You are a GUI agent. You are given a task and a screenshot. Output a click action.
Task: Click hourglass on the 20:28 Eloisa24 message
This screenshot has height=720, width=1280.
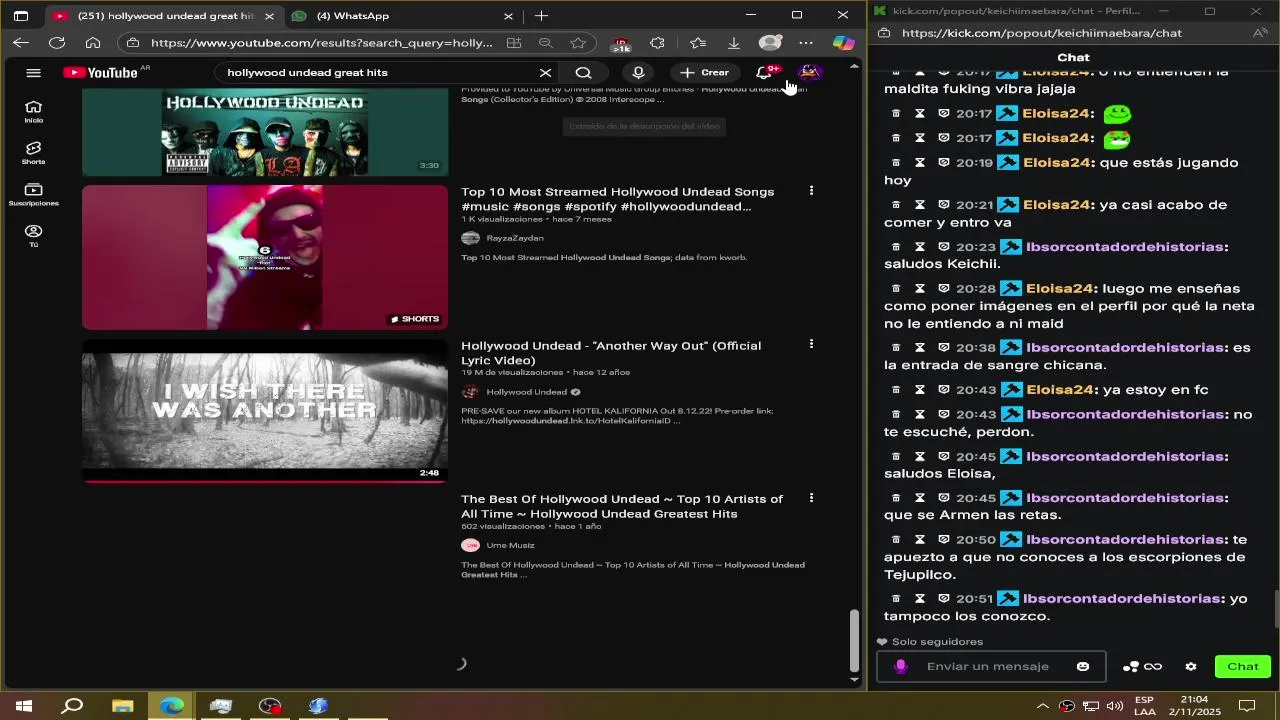click(920, 288)
